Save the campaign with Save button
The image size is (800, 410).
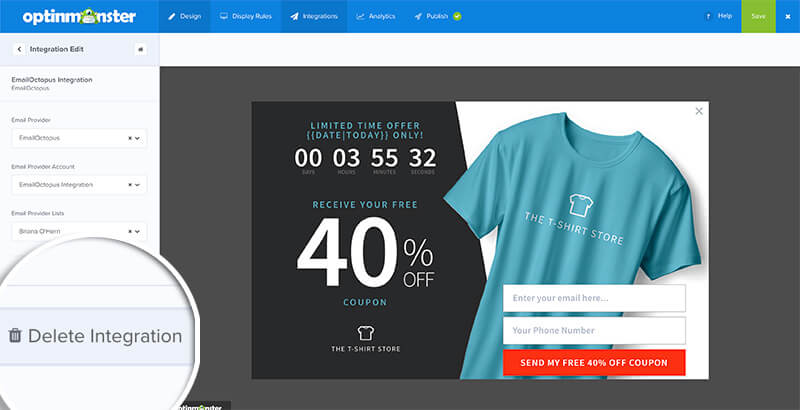(758, 16)
